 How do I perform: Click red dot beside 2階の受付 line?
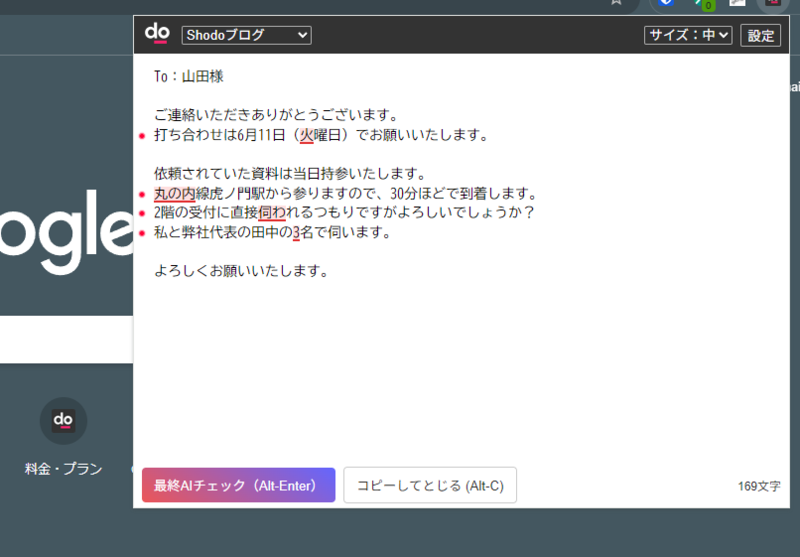[x=142, y=213]
